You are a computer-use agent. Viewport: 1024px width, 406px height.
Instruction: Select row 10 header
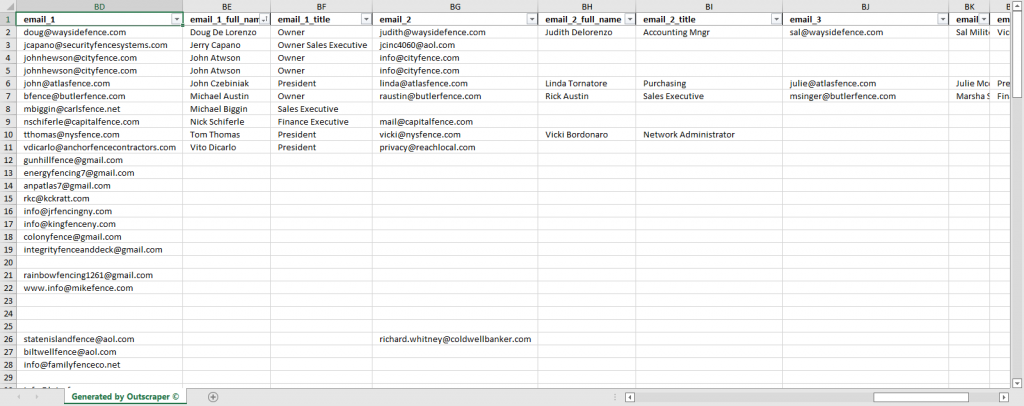(8, 134)
